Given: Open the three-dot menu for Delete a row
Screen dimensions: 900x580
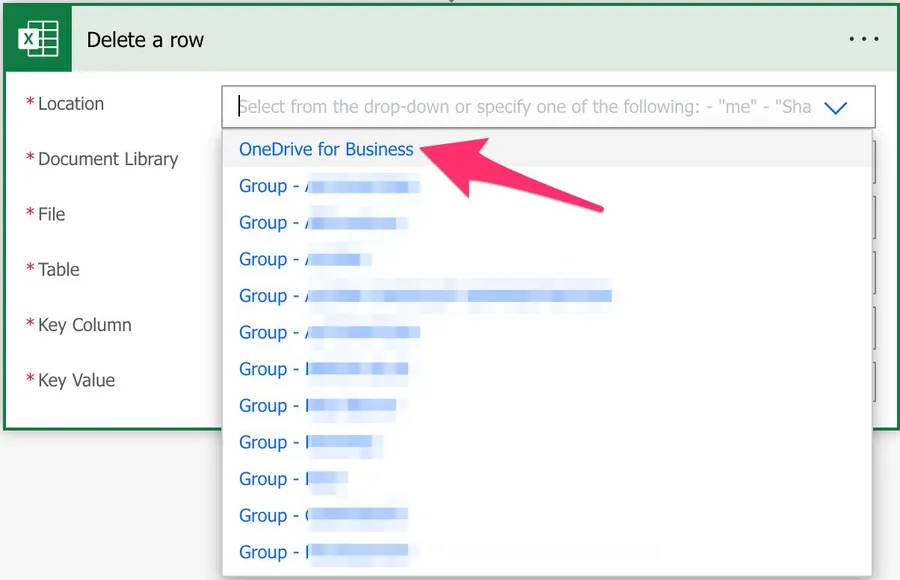Looking at the screenshot, I should click(862, 40).
